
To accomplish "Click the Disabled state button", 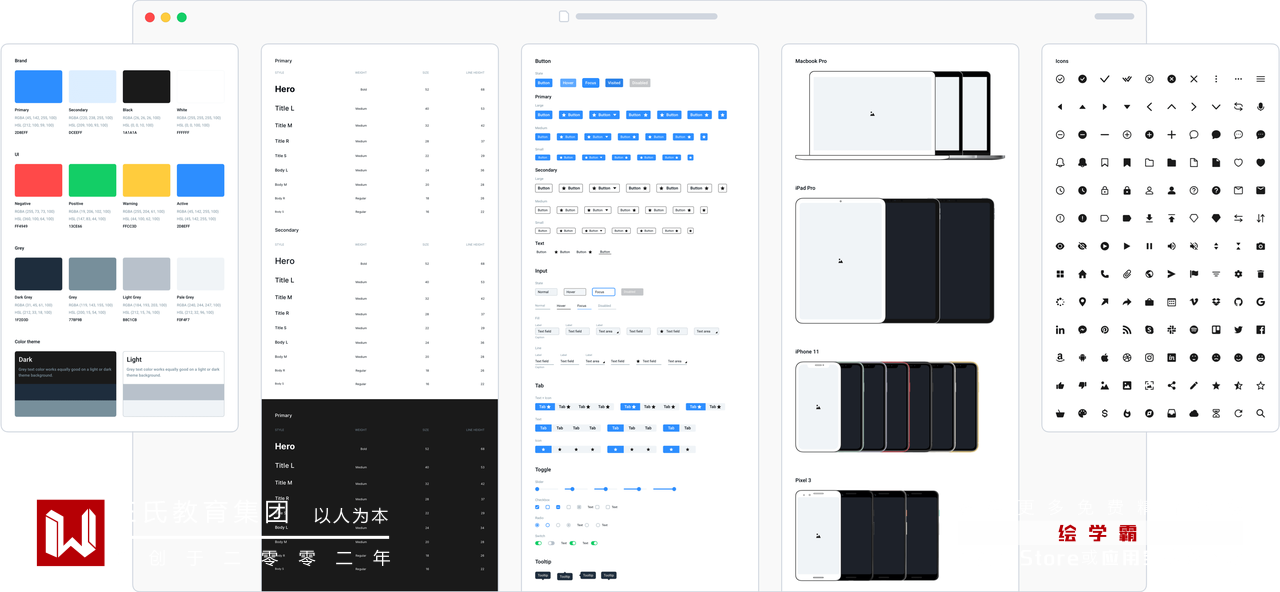I will 640,83.
